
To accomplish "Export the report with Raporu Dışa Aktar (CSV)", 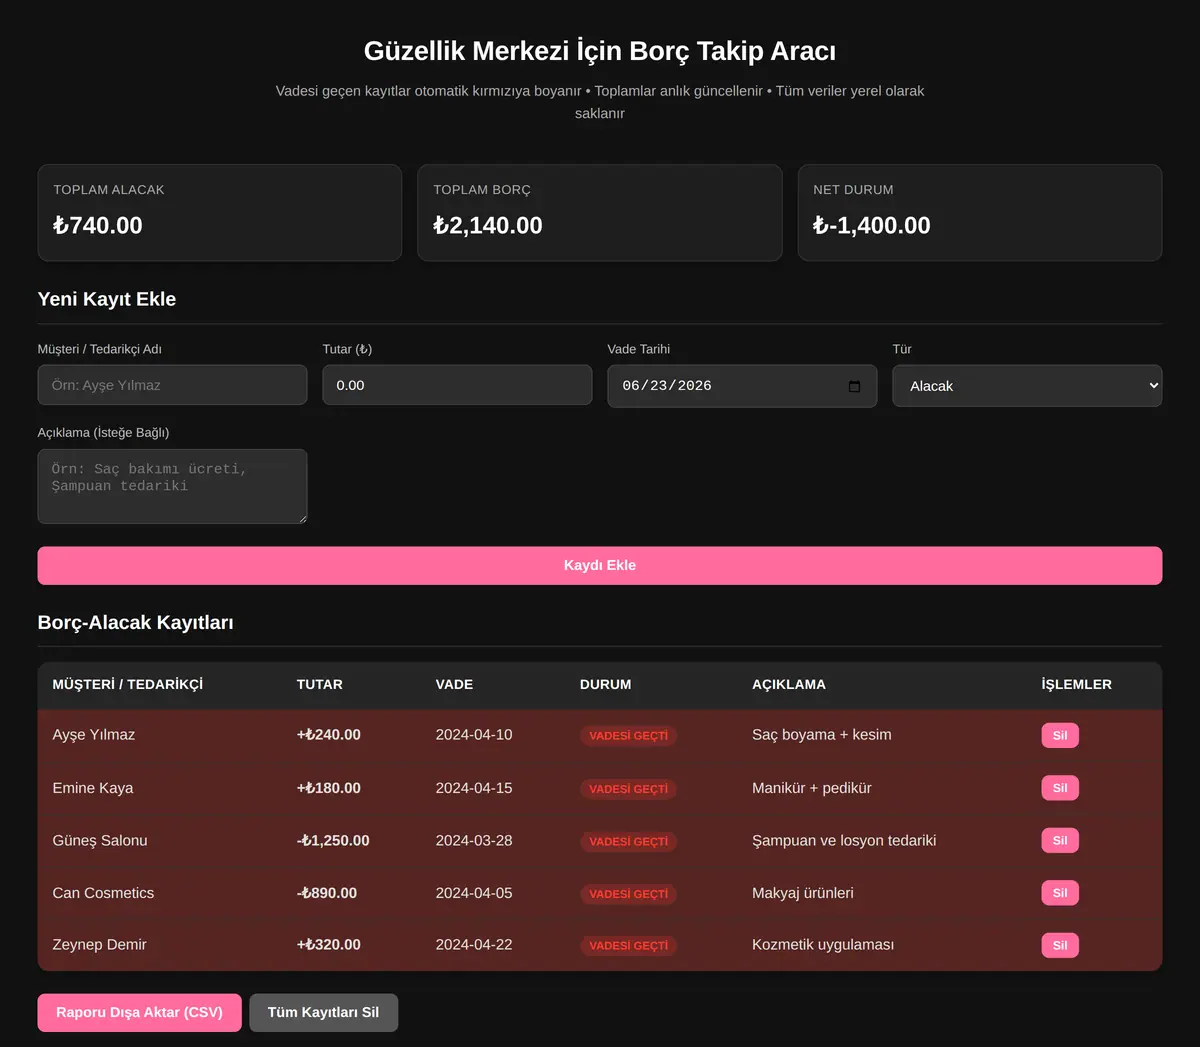I will click(x=139, y=1012).
